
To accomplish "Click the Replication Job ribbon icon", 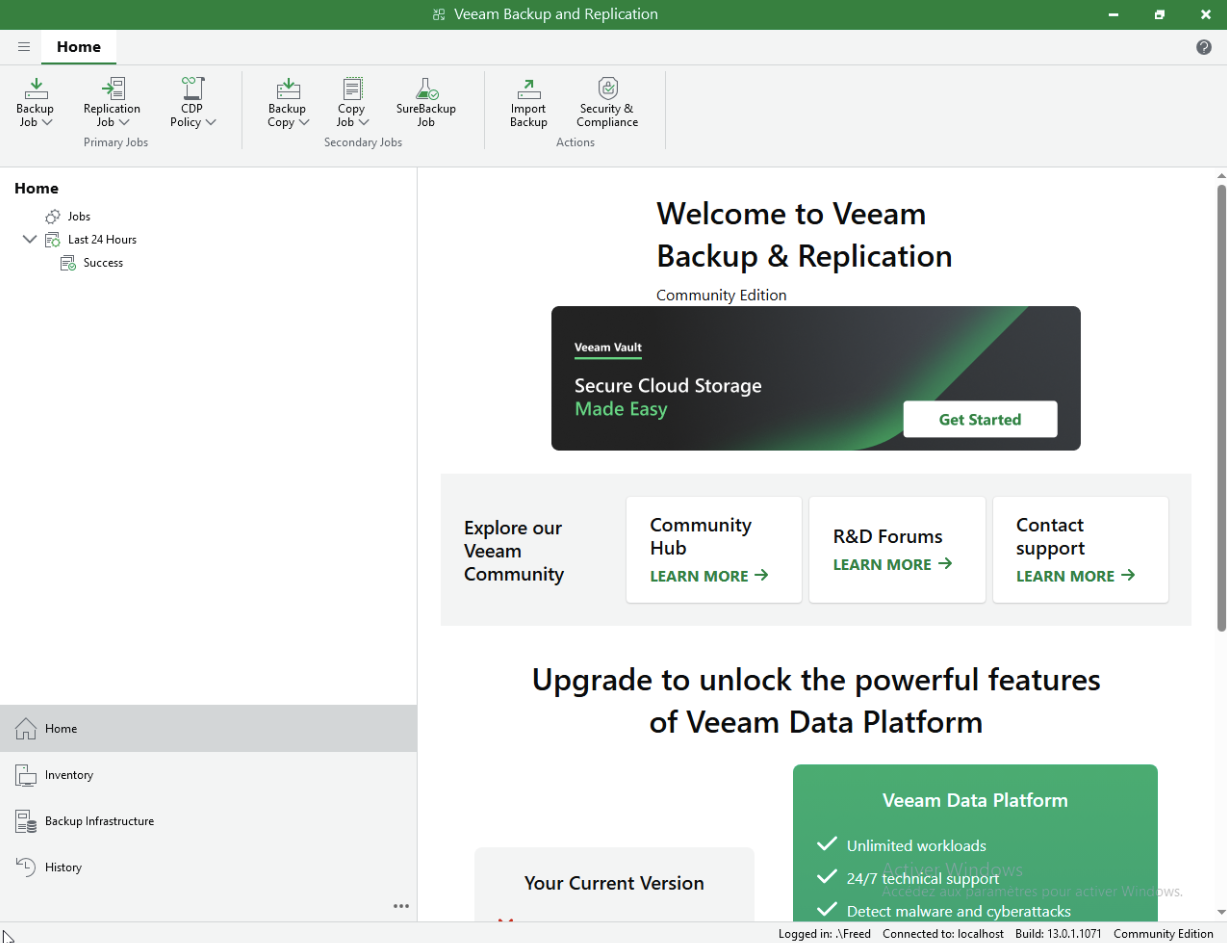I will point(112,90).
